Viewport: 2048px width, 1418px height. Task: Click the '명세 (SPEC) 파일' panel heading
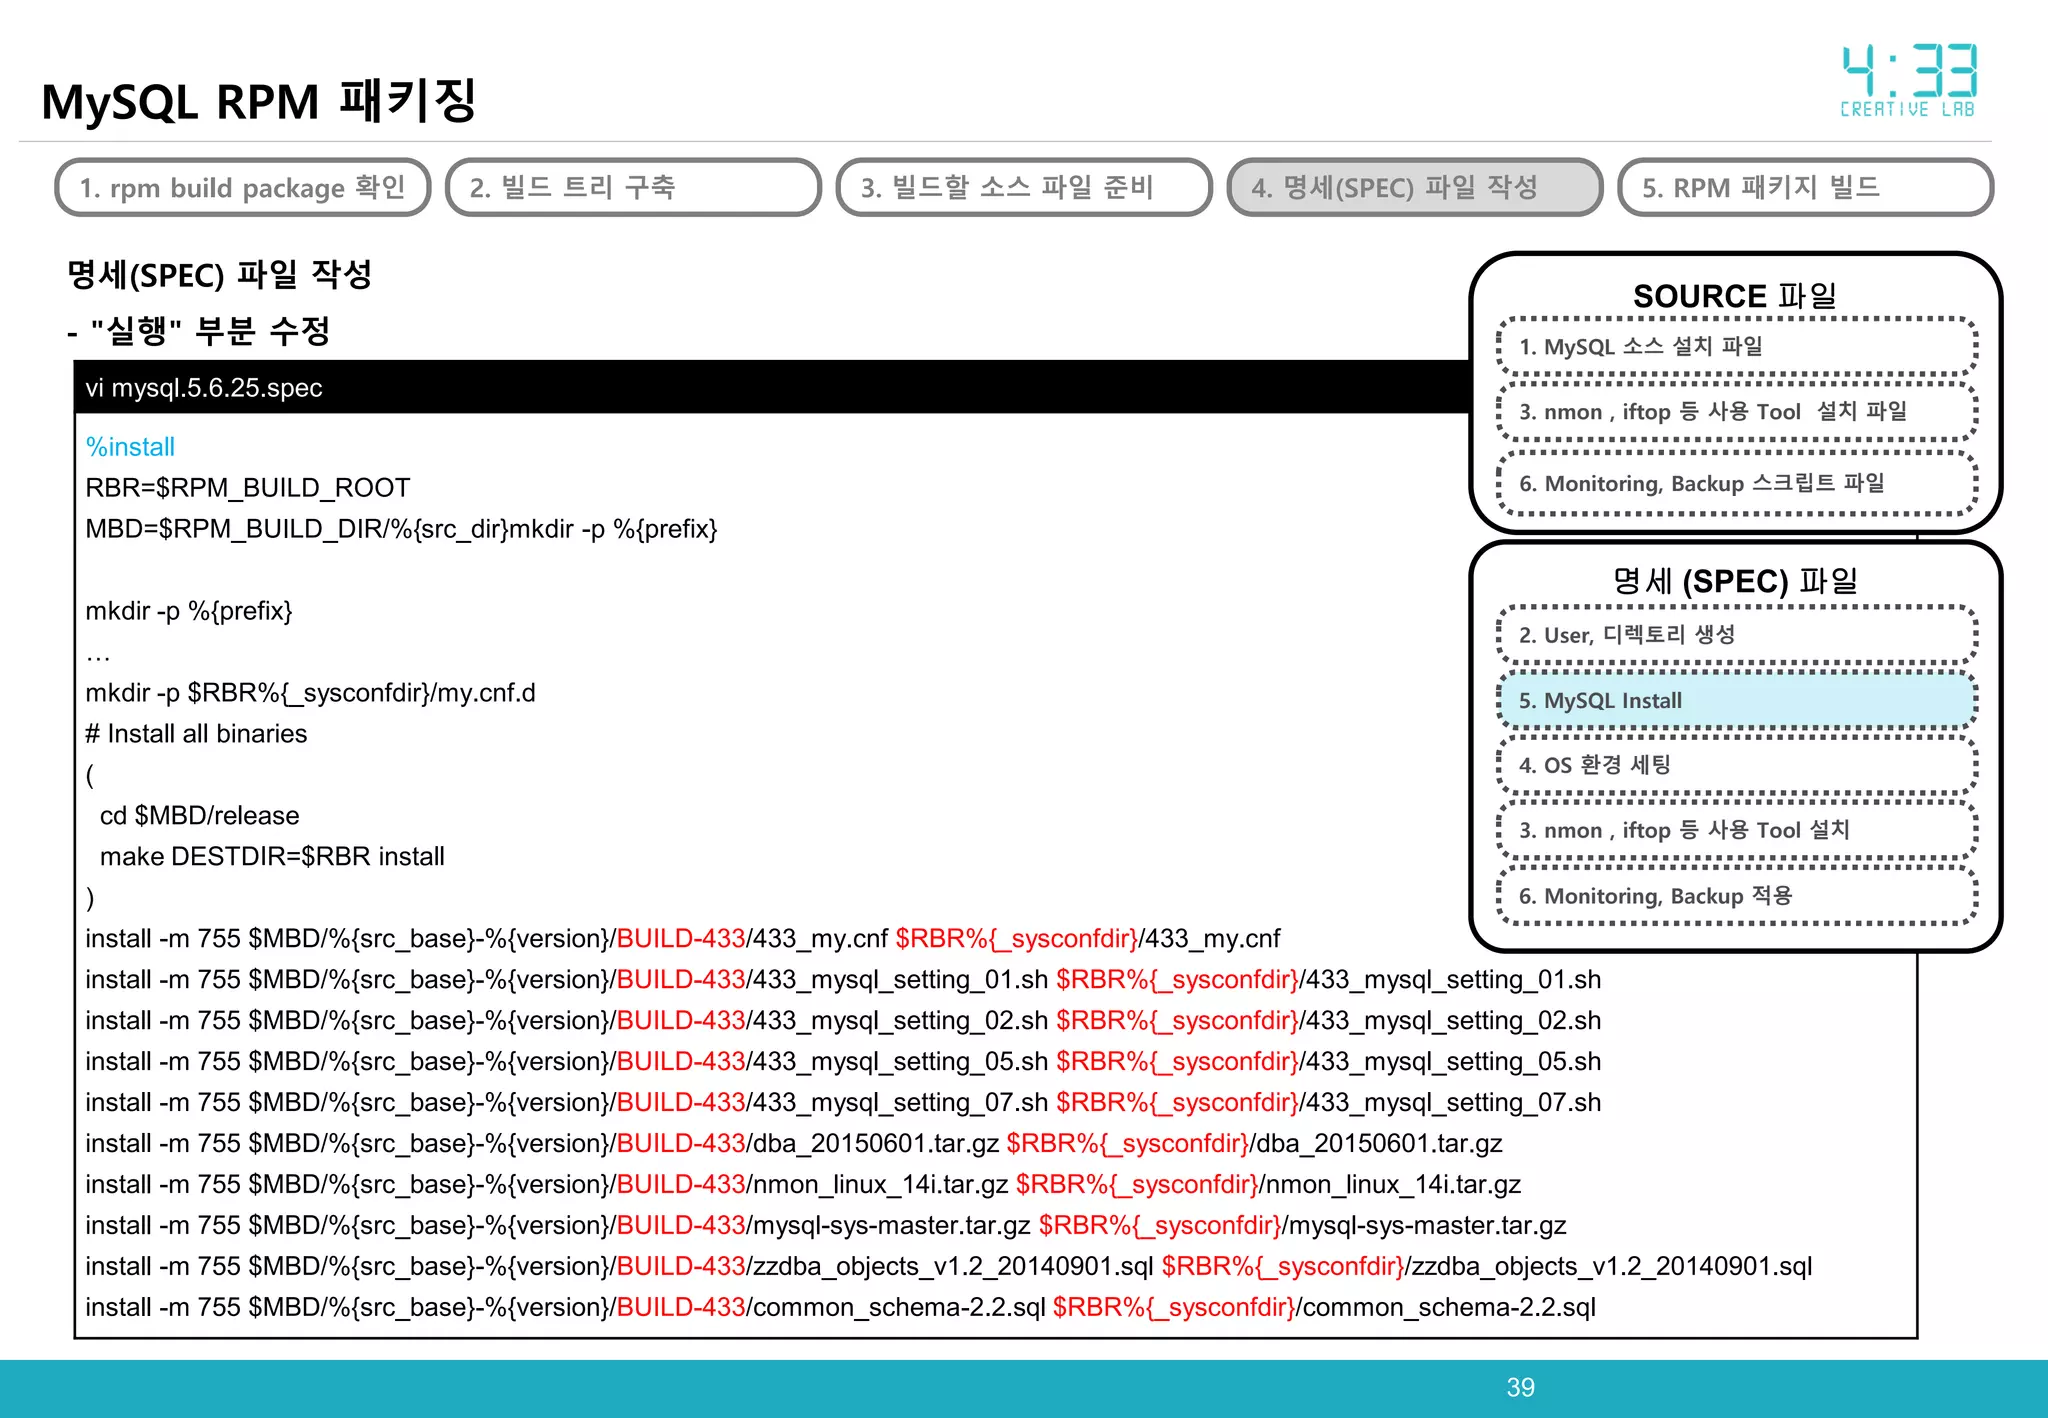1735,581
